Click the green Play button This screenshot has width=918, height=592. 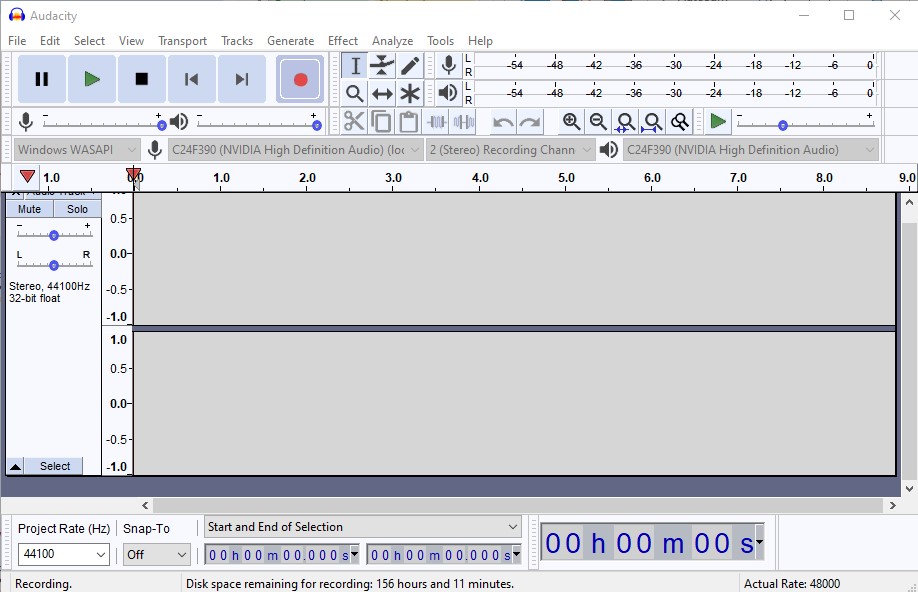92,79
